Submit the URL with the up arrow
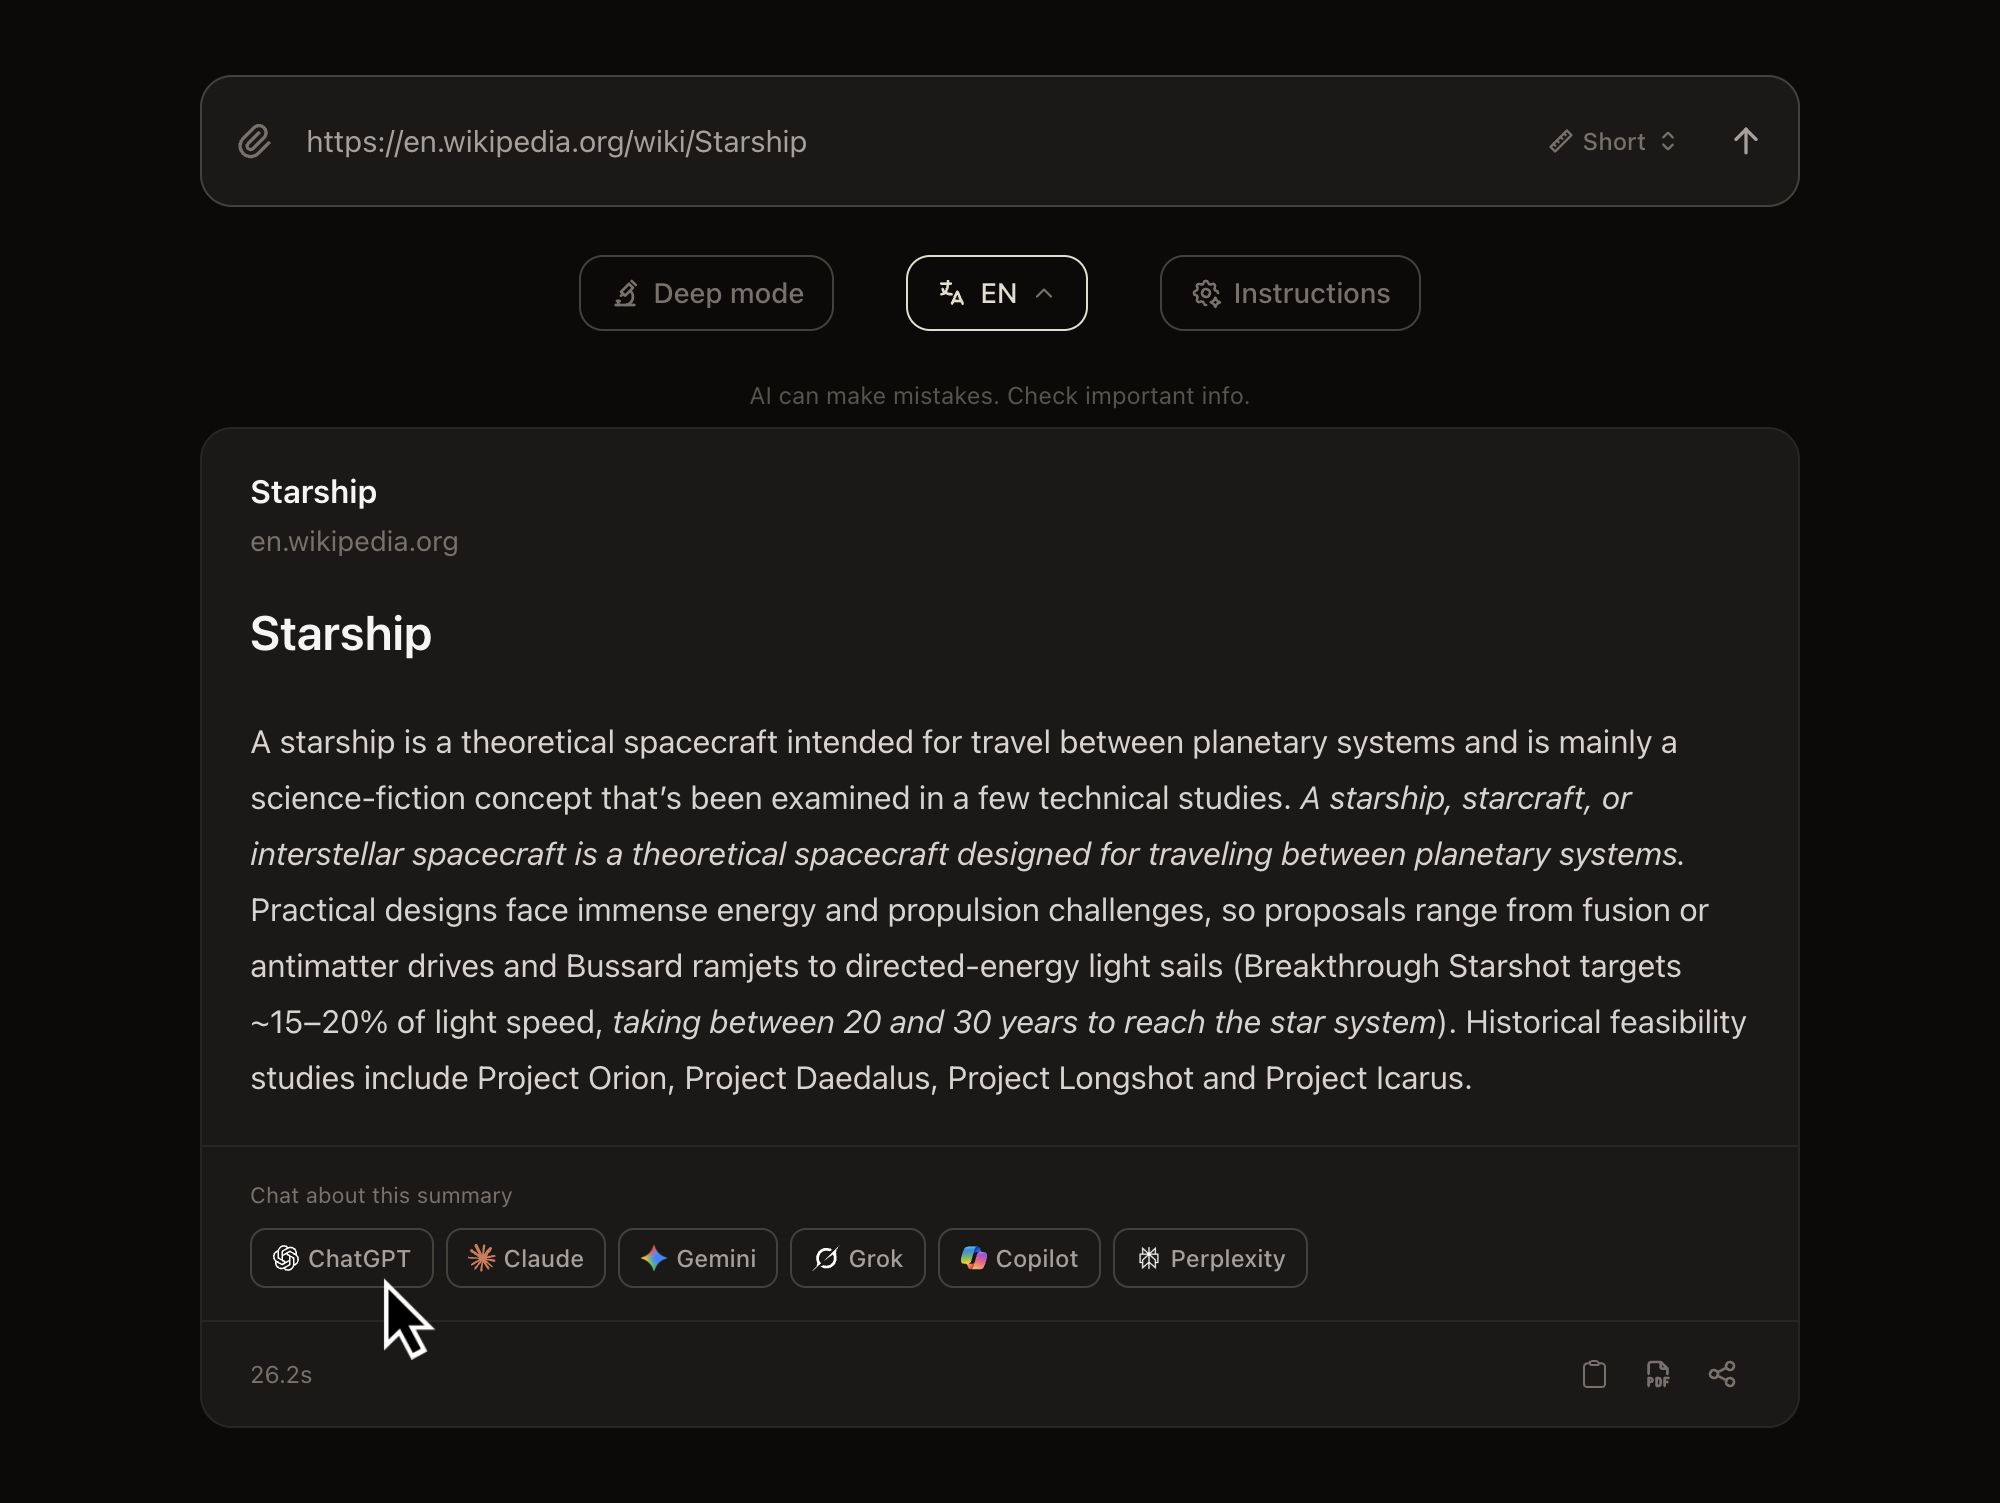Screen dimensions: 2000x1503 (1745, 141)
